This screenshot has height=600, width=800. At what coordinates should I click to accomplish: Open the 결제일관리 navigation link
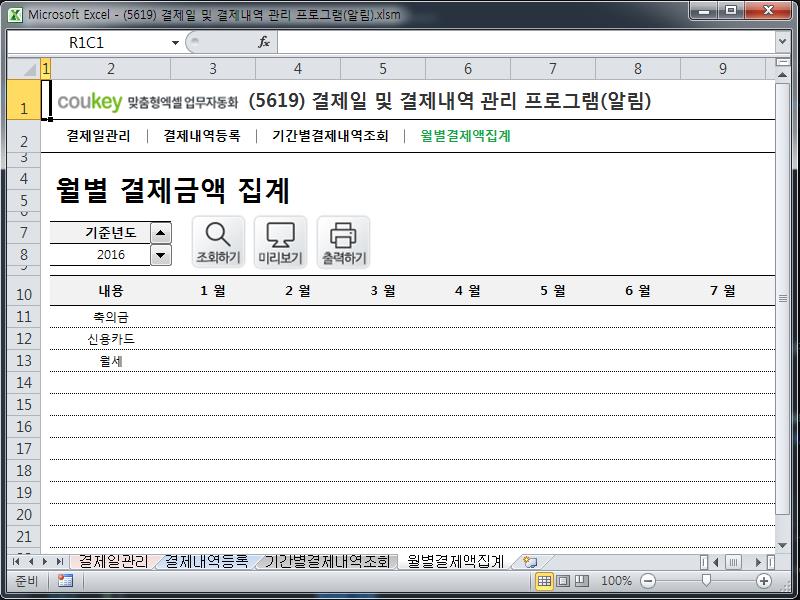click(98, 136)
